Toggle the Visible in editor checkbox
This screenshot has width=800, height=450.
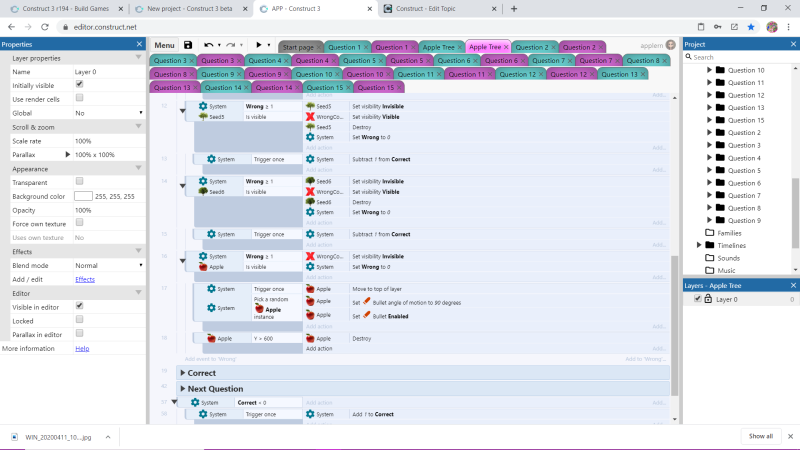point(79,306)
